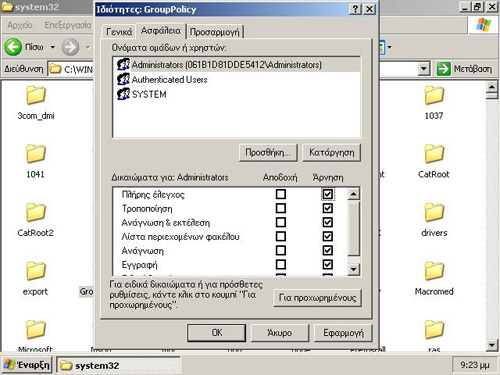Click the system32 taskbar button
Screen dimensions: 500x375
tap(118, 365)
